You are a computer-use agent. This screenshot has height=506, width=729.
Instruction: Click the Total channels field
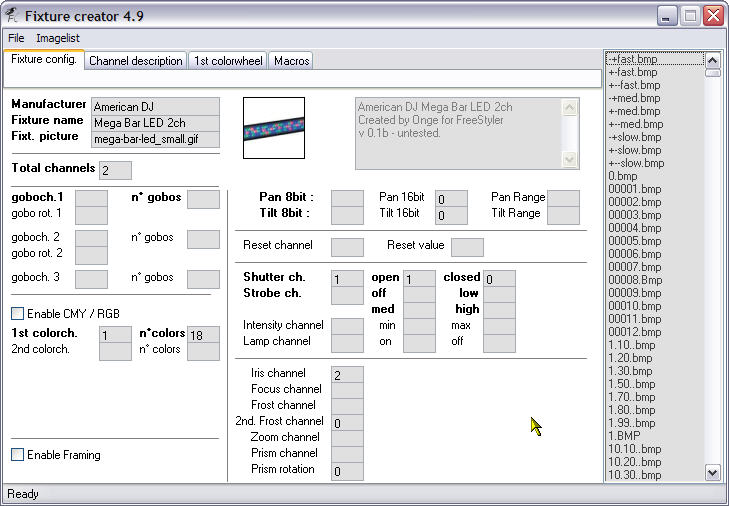tap(115, 170)
